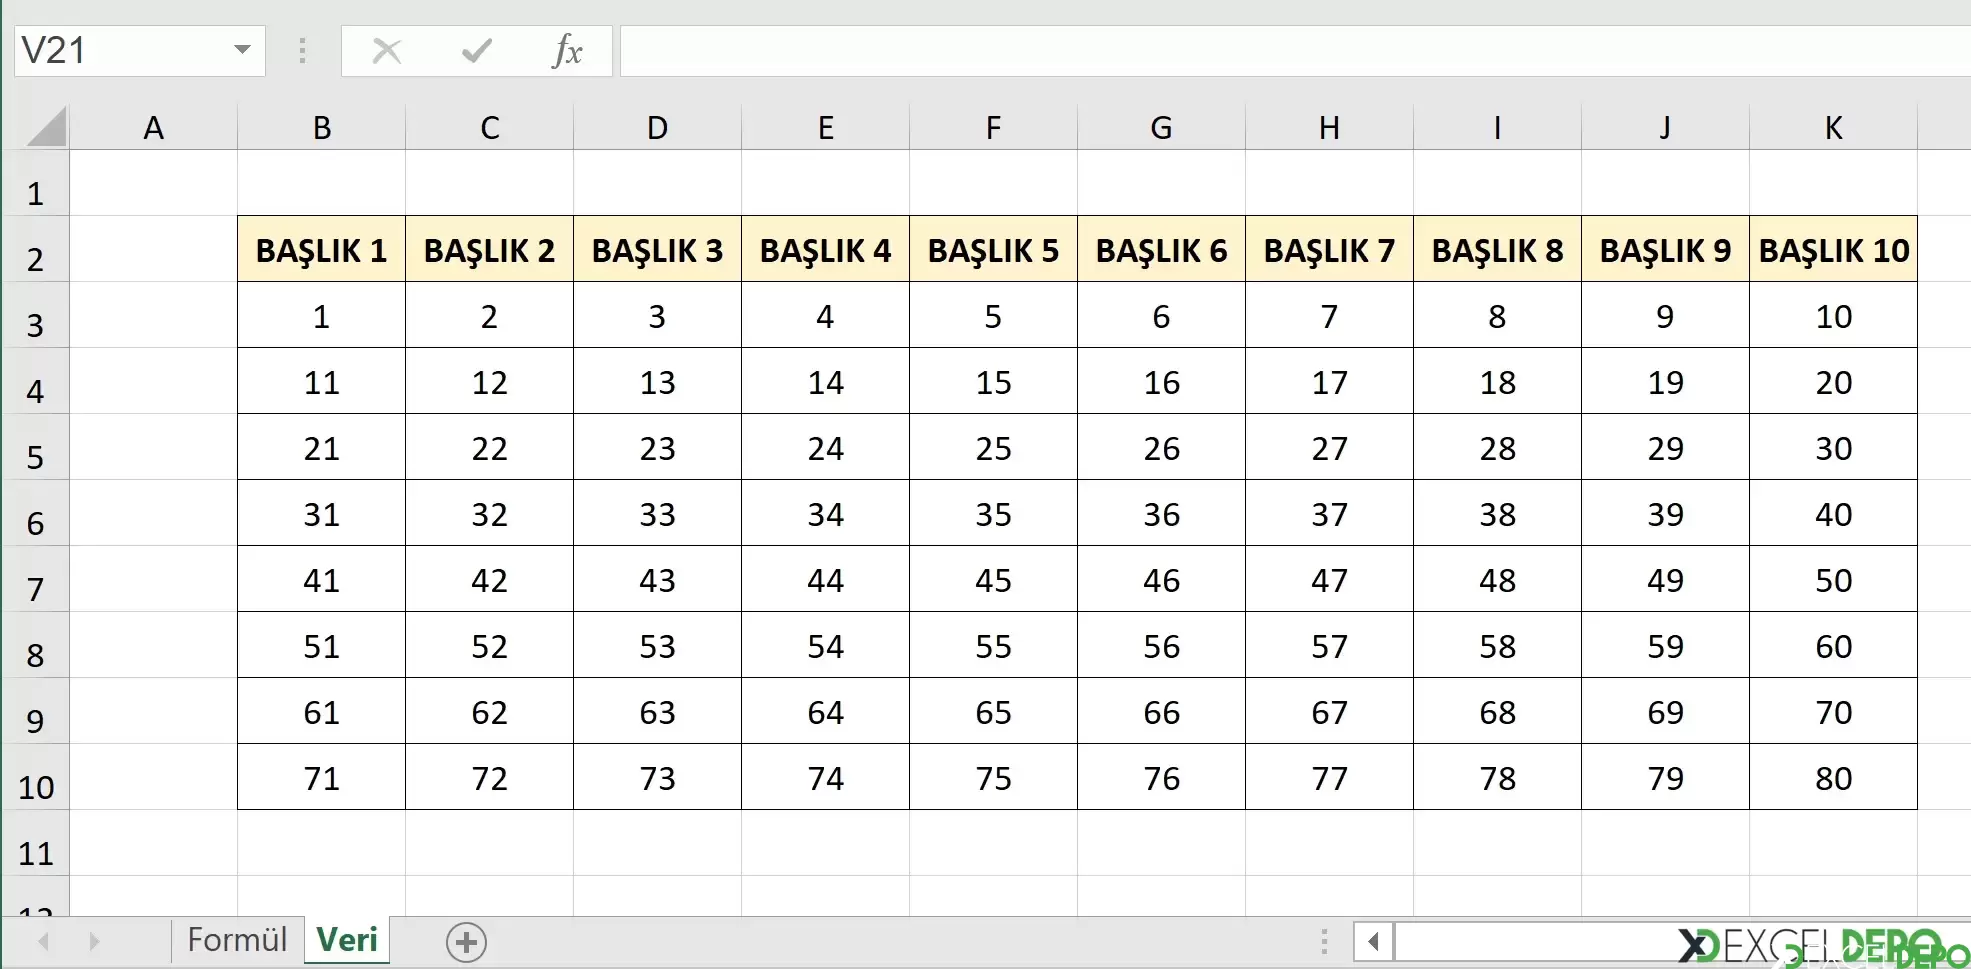Image resolution: width=1971 pixels, height=969 pixels.
Task: Click the Select All corner triangle
Action: tap(47, 127)
